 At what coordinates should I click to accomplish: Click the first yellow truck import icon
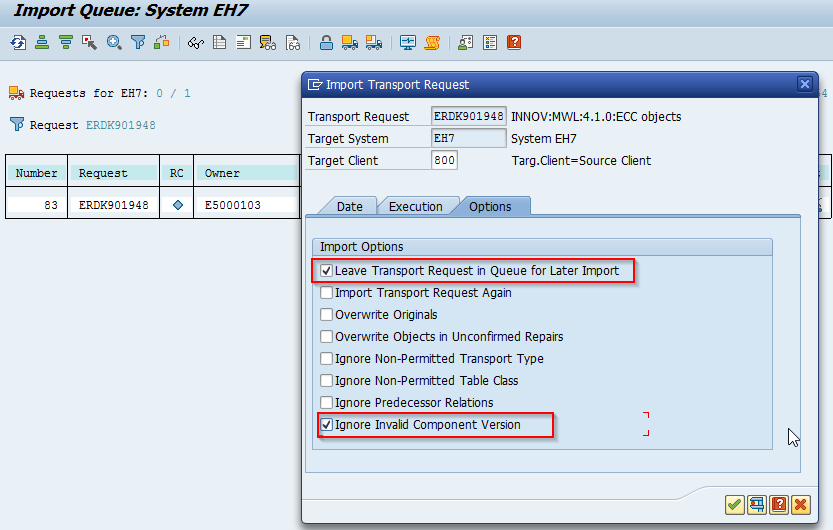[x=349, y=42]
